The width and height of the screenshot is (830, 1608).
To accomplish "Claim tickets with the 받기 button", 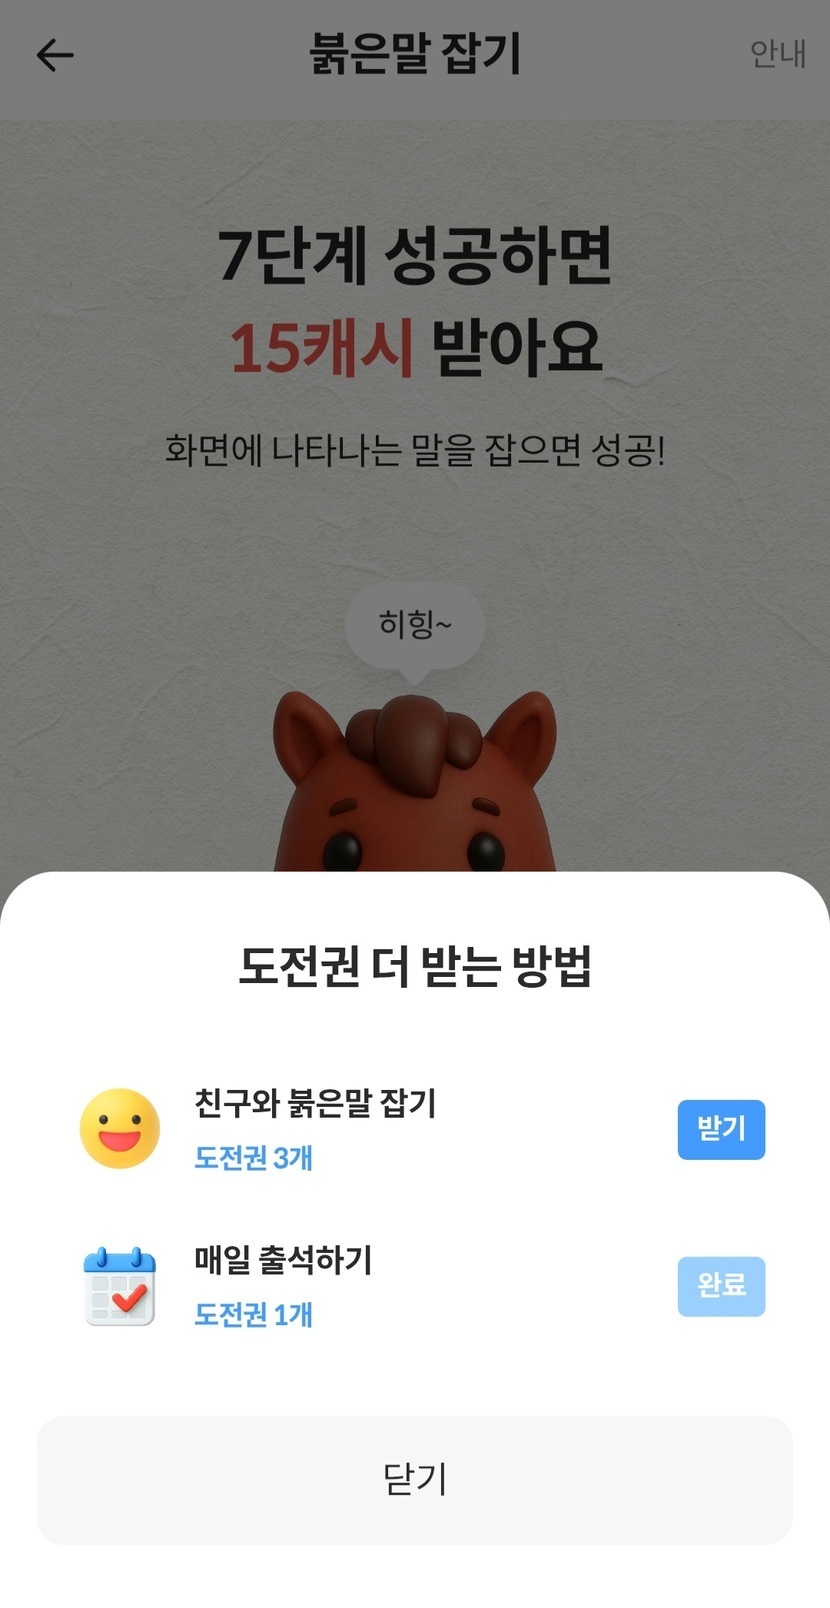I will (721, 1130).
